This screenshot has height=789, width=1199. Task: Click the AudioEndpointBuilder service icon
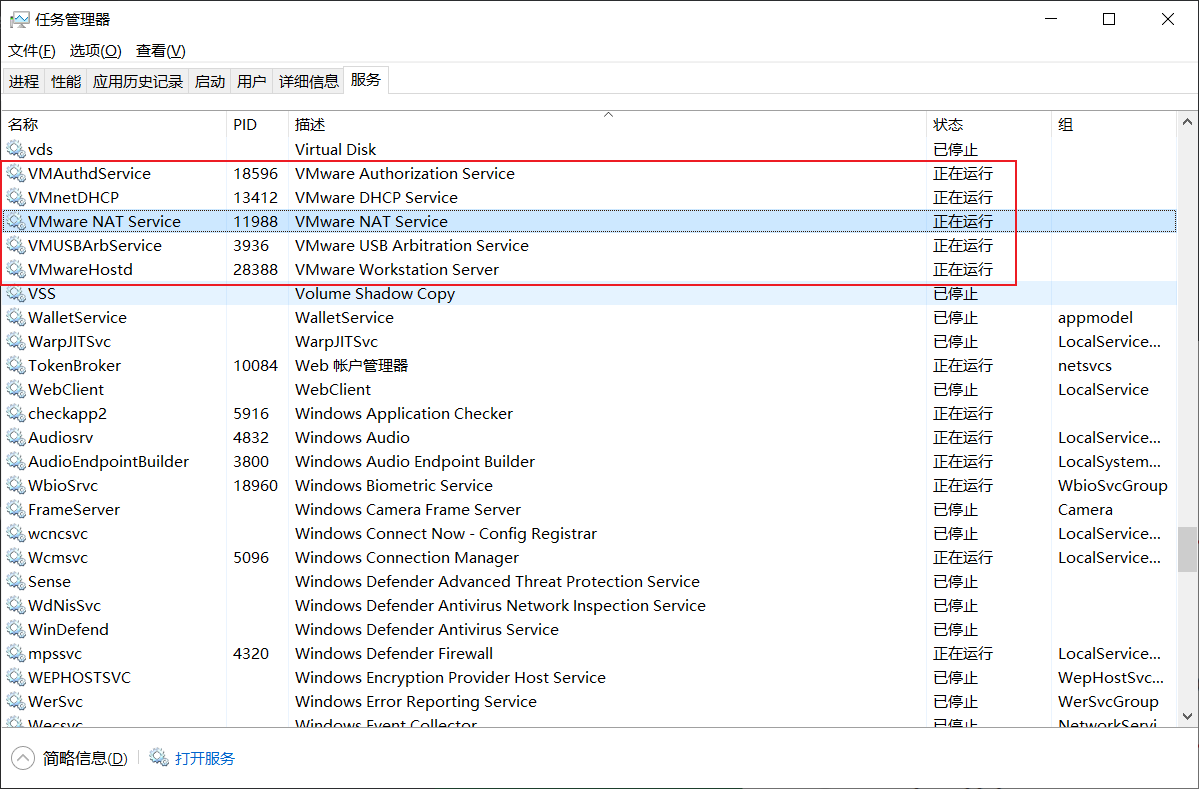click(x=16, y=461)
